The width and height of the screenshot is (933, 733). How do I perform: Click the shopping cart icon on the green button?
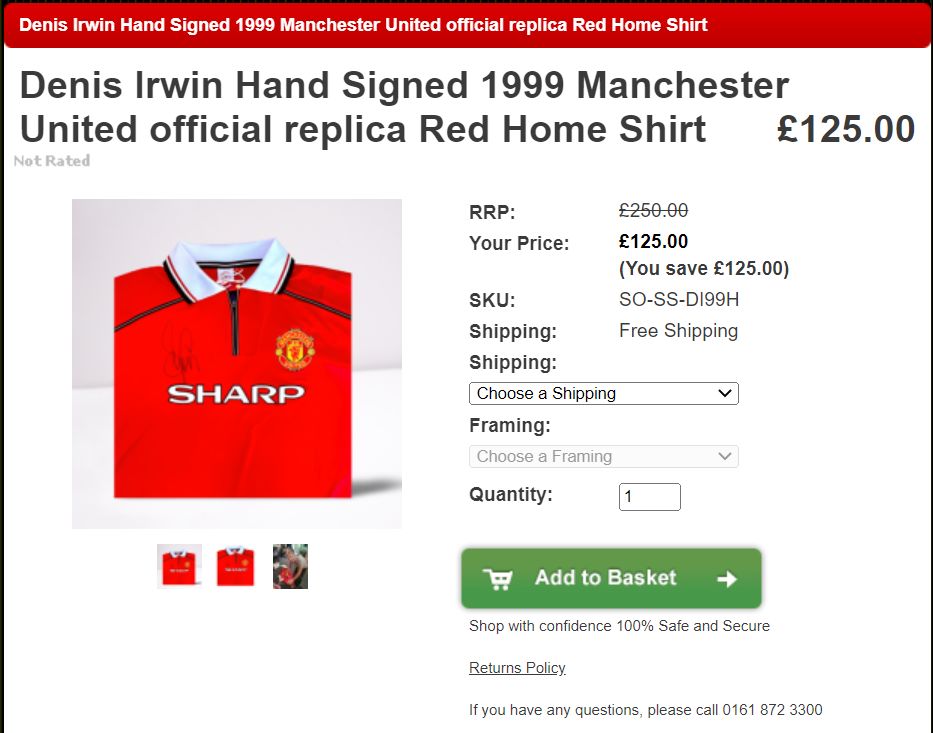(497, 579)
